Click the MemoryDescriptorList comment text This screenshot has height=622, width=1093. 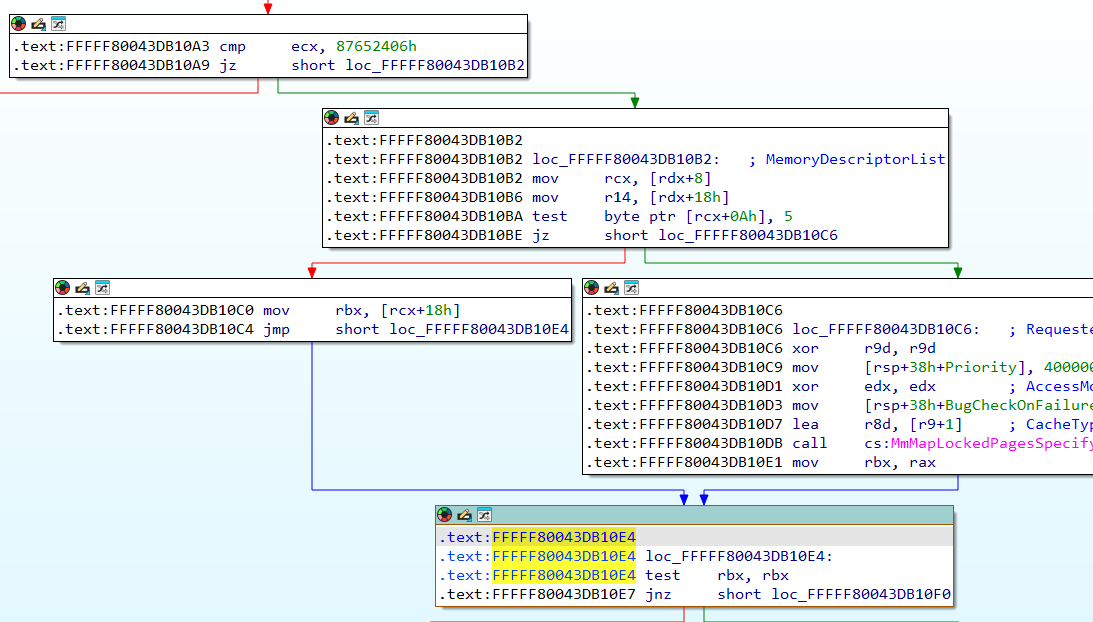coord(855,160)
